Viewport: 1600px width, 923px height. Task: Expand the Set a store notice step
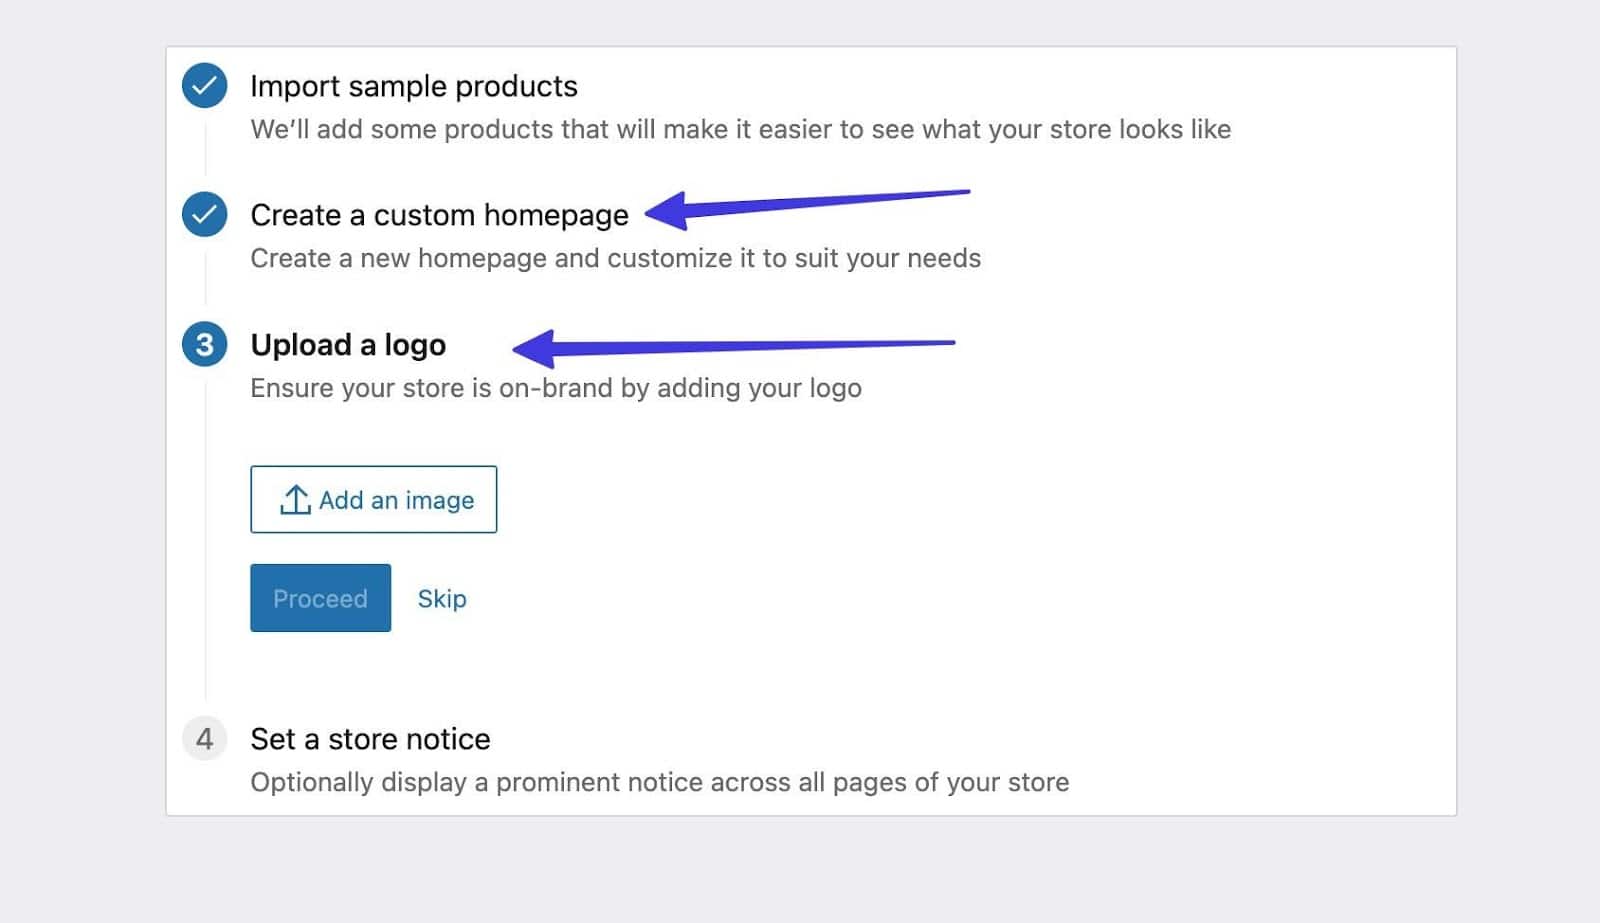pos(370,739)
